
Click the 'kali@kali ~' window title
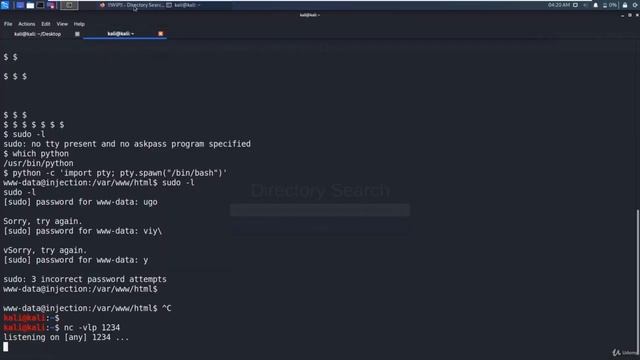click(310, 15)
